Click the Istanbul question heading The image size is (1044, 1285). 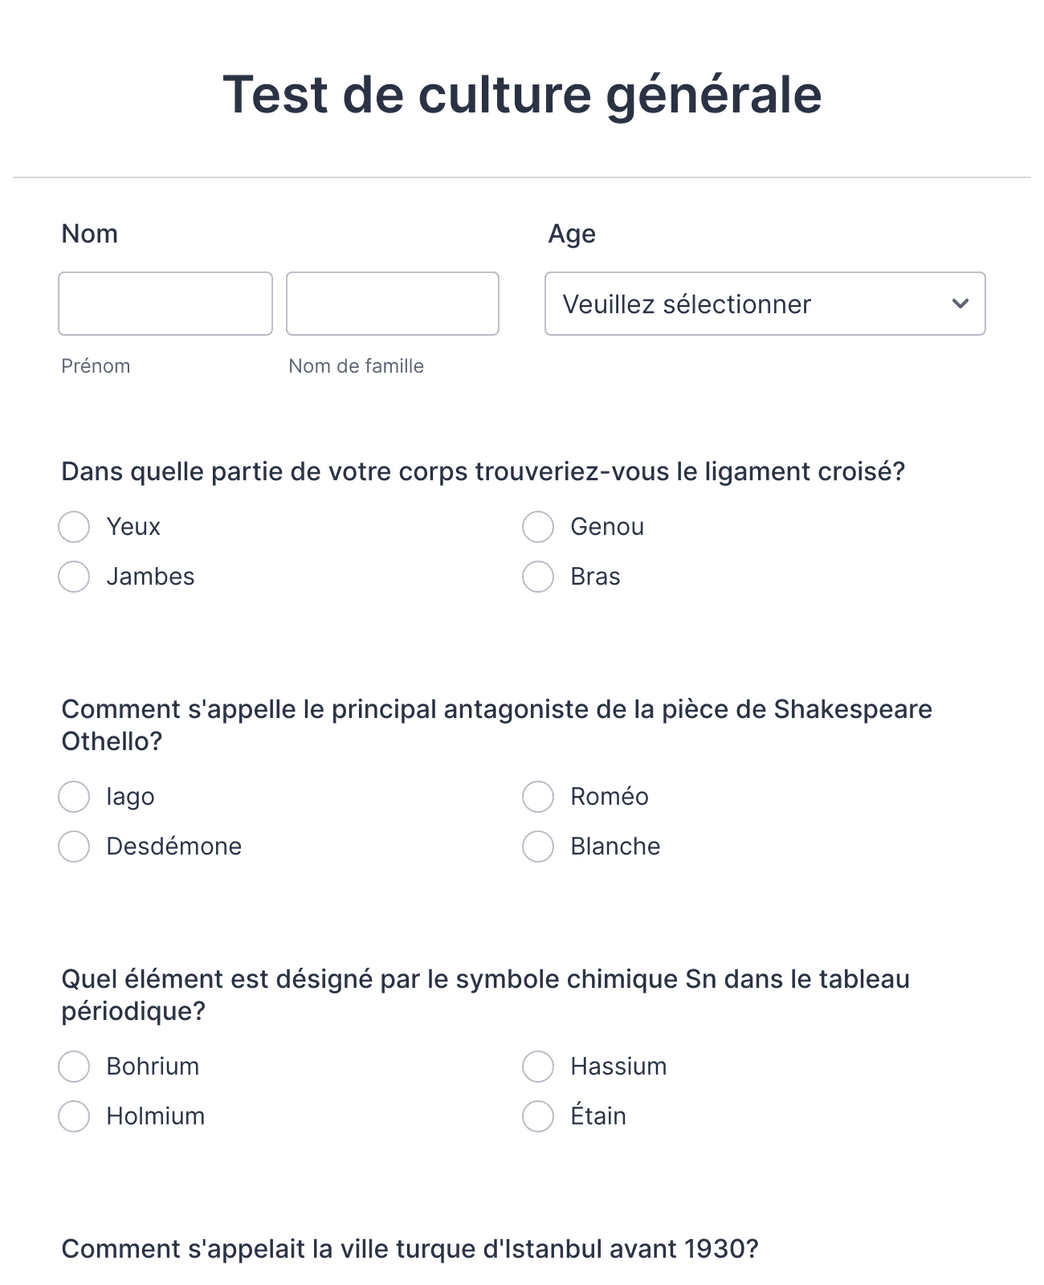pos(411,1248)
